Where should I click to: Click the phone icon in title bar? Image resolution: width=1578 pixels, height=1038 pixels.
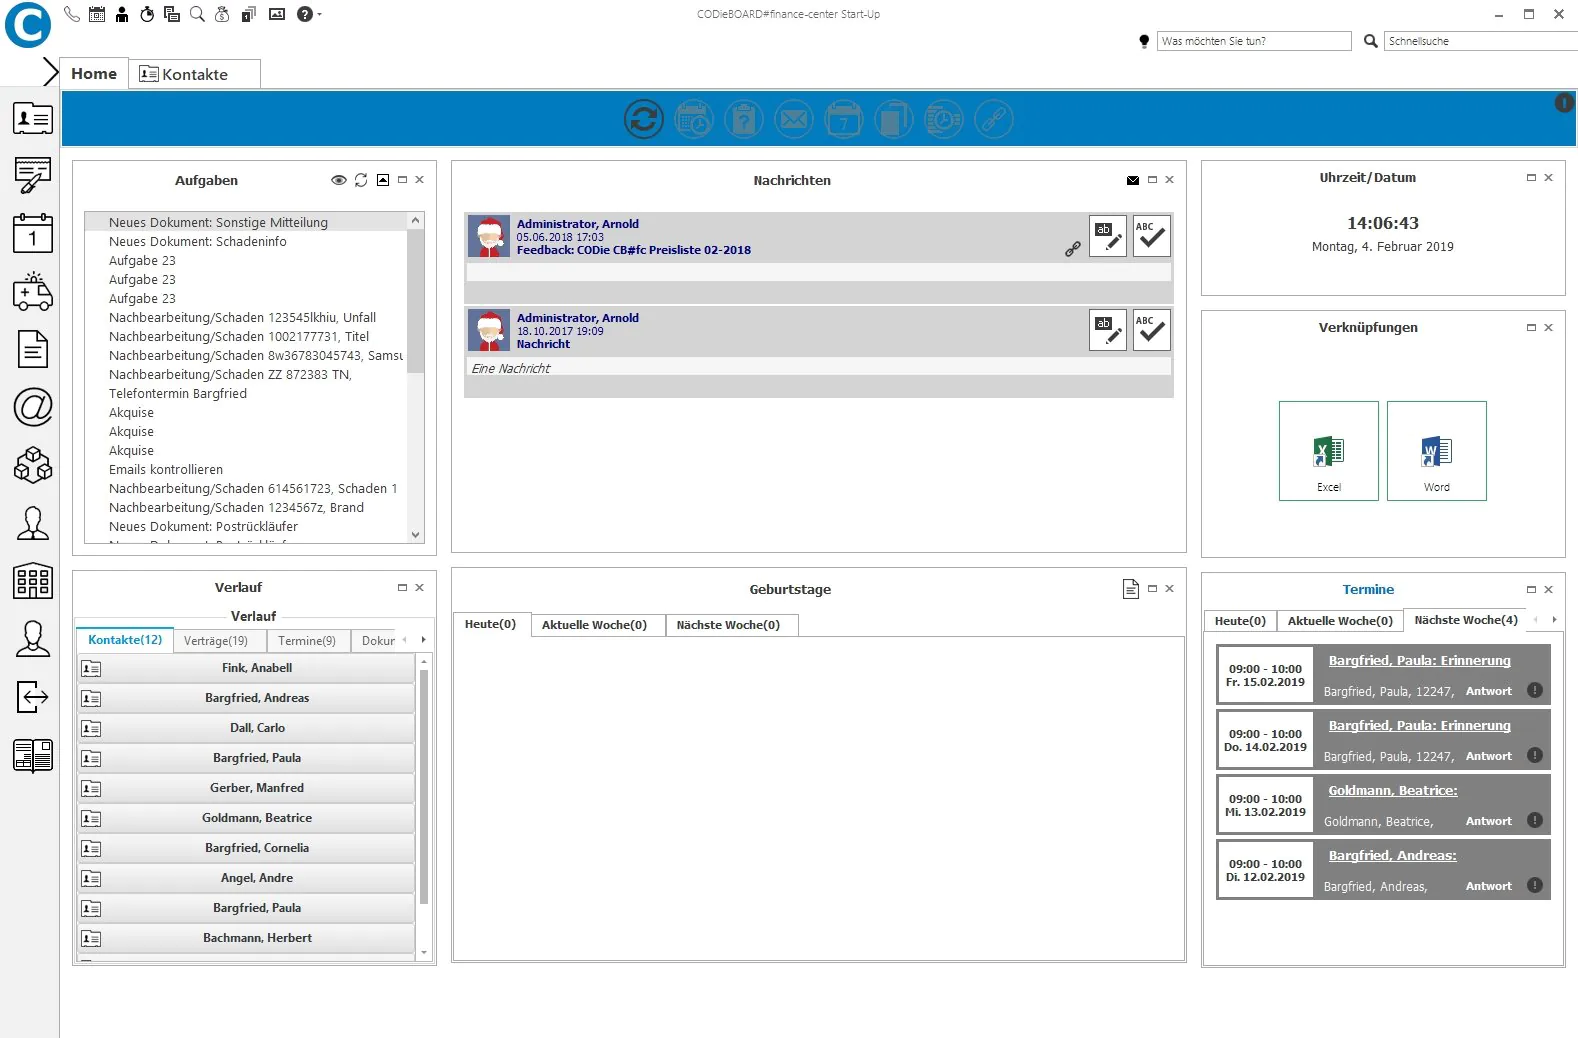click(72, 14)
